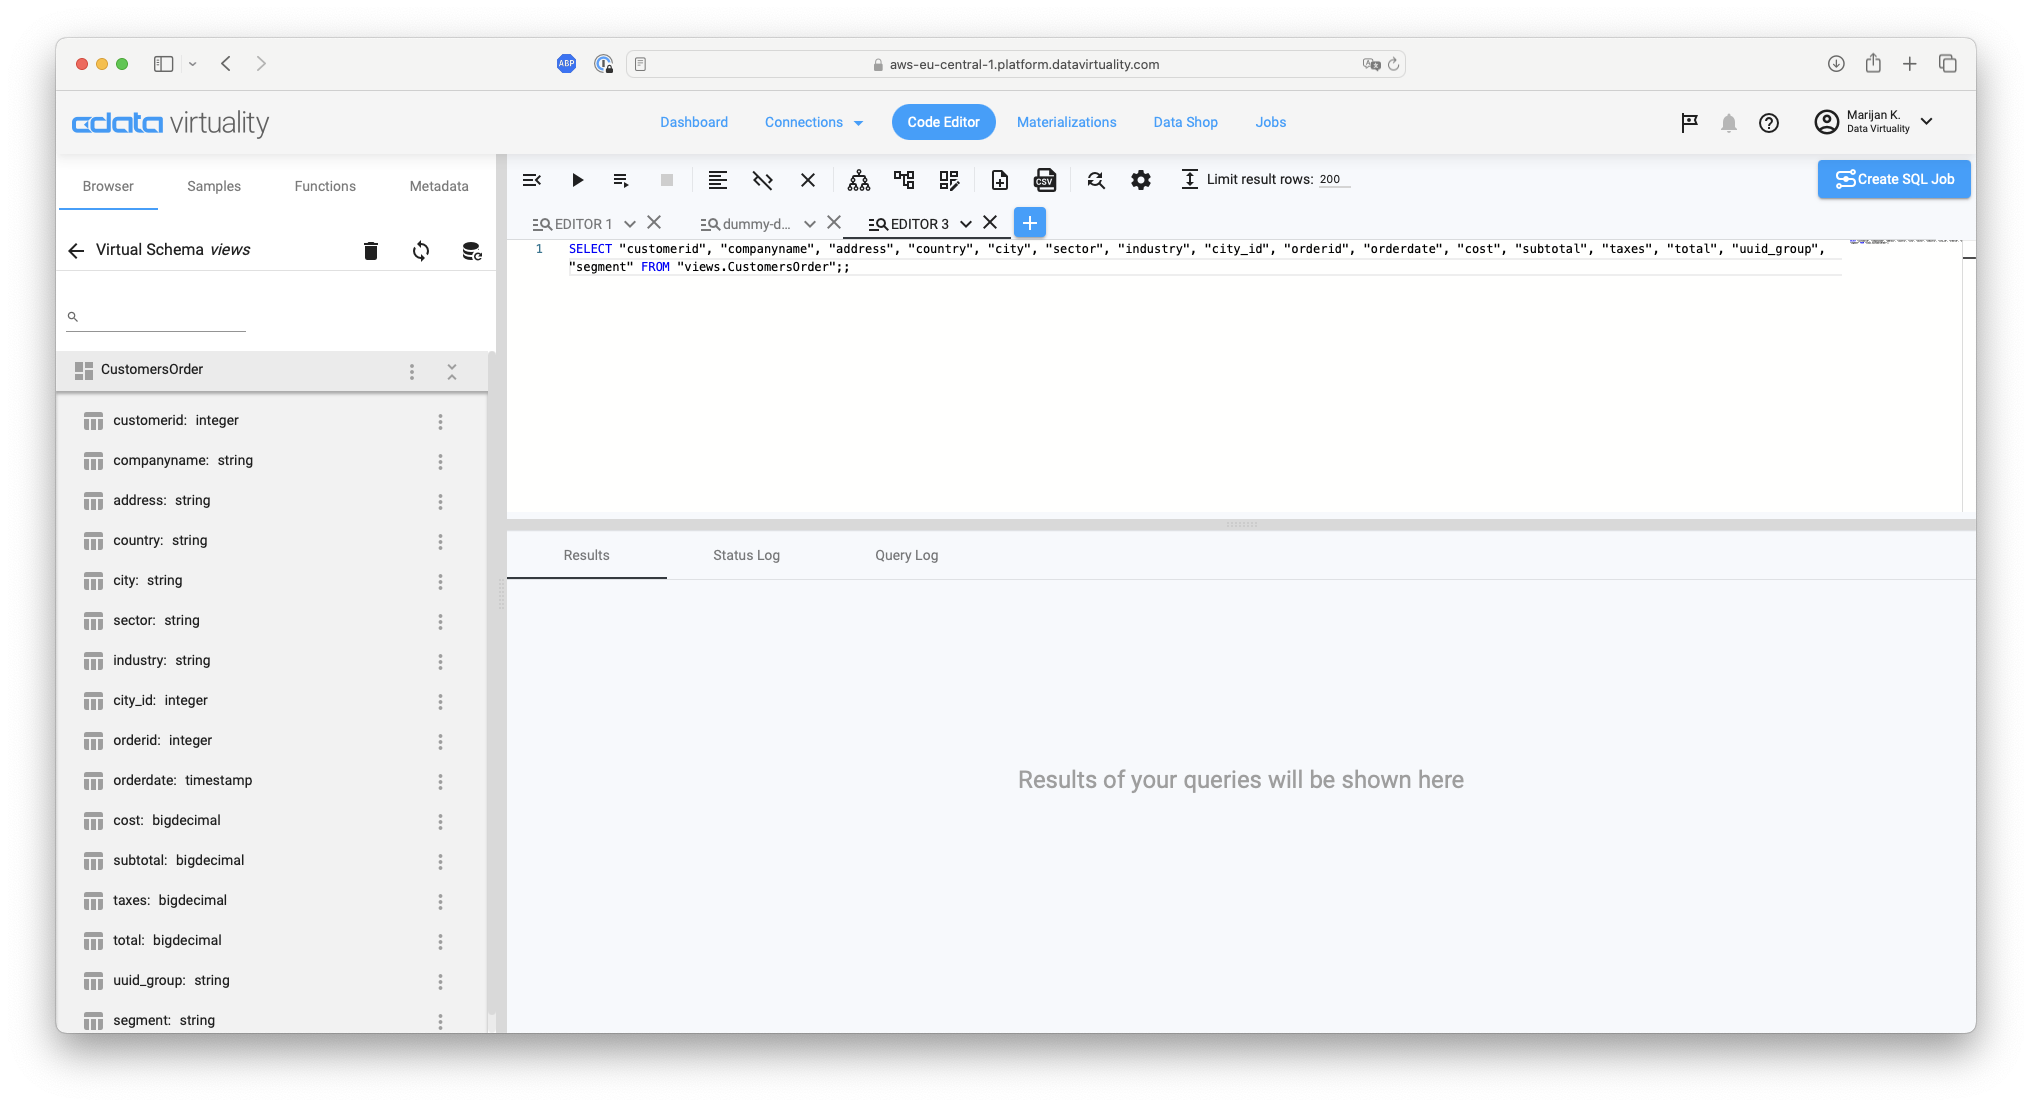Open the Materializations page
Image resolution: width=2032 pixels, height=1107 pixels.
tap(1066, 122)
